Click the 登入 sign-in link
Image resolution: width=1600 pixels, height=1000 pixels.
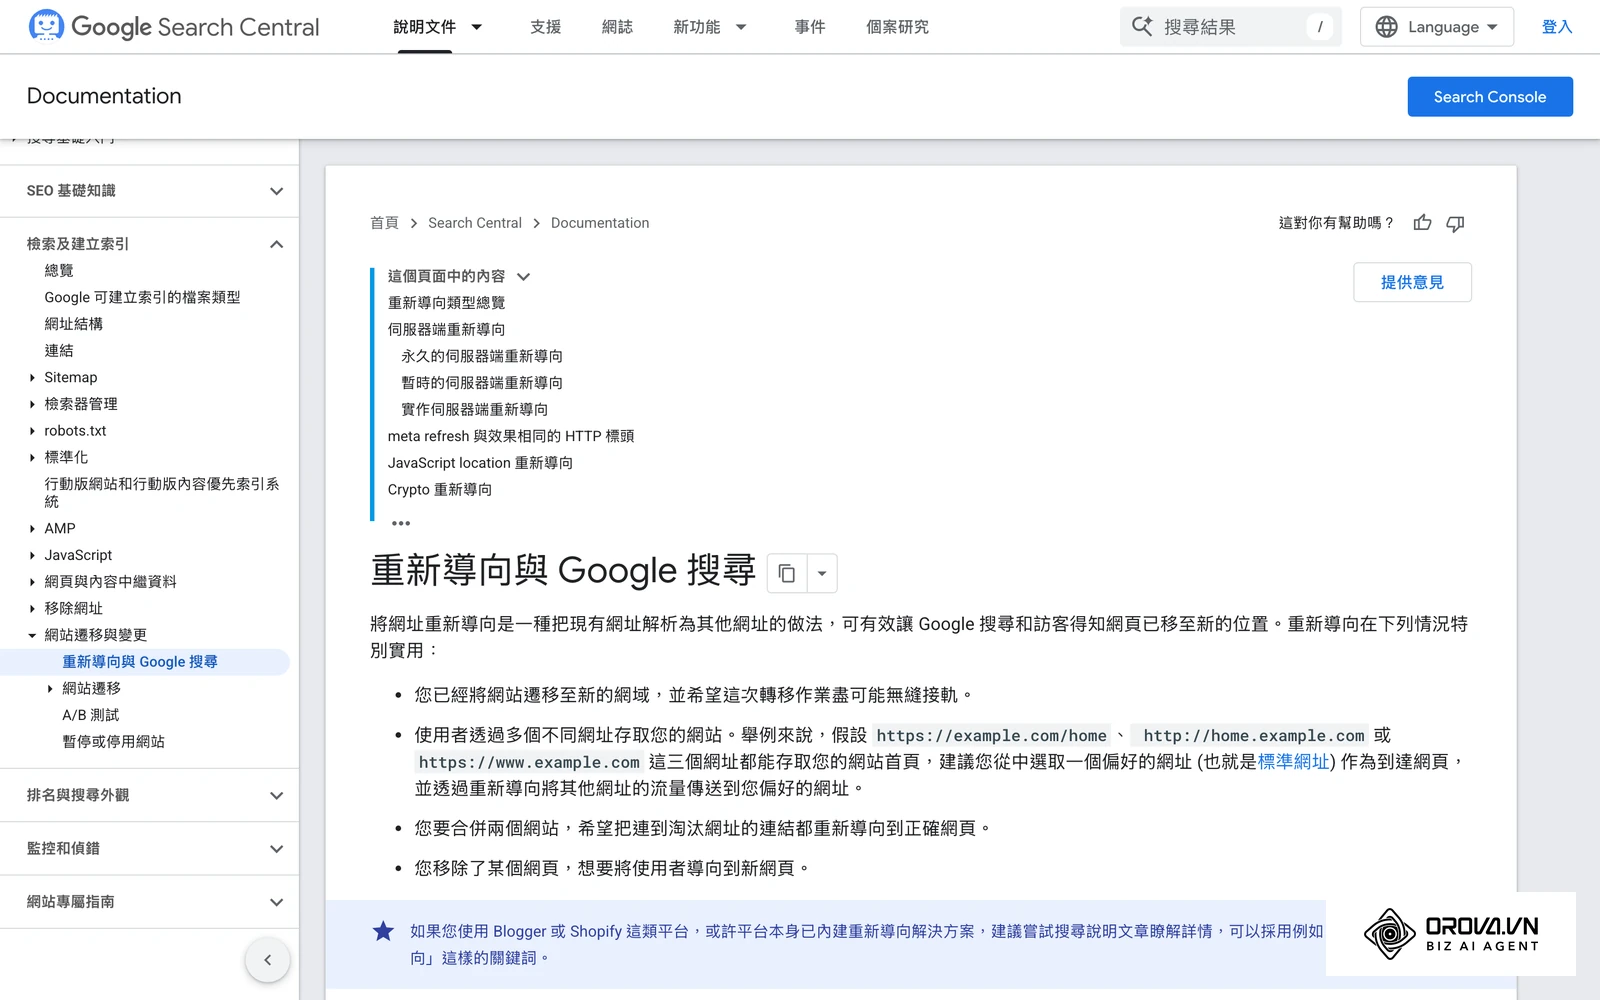click(1557, 27)
